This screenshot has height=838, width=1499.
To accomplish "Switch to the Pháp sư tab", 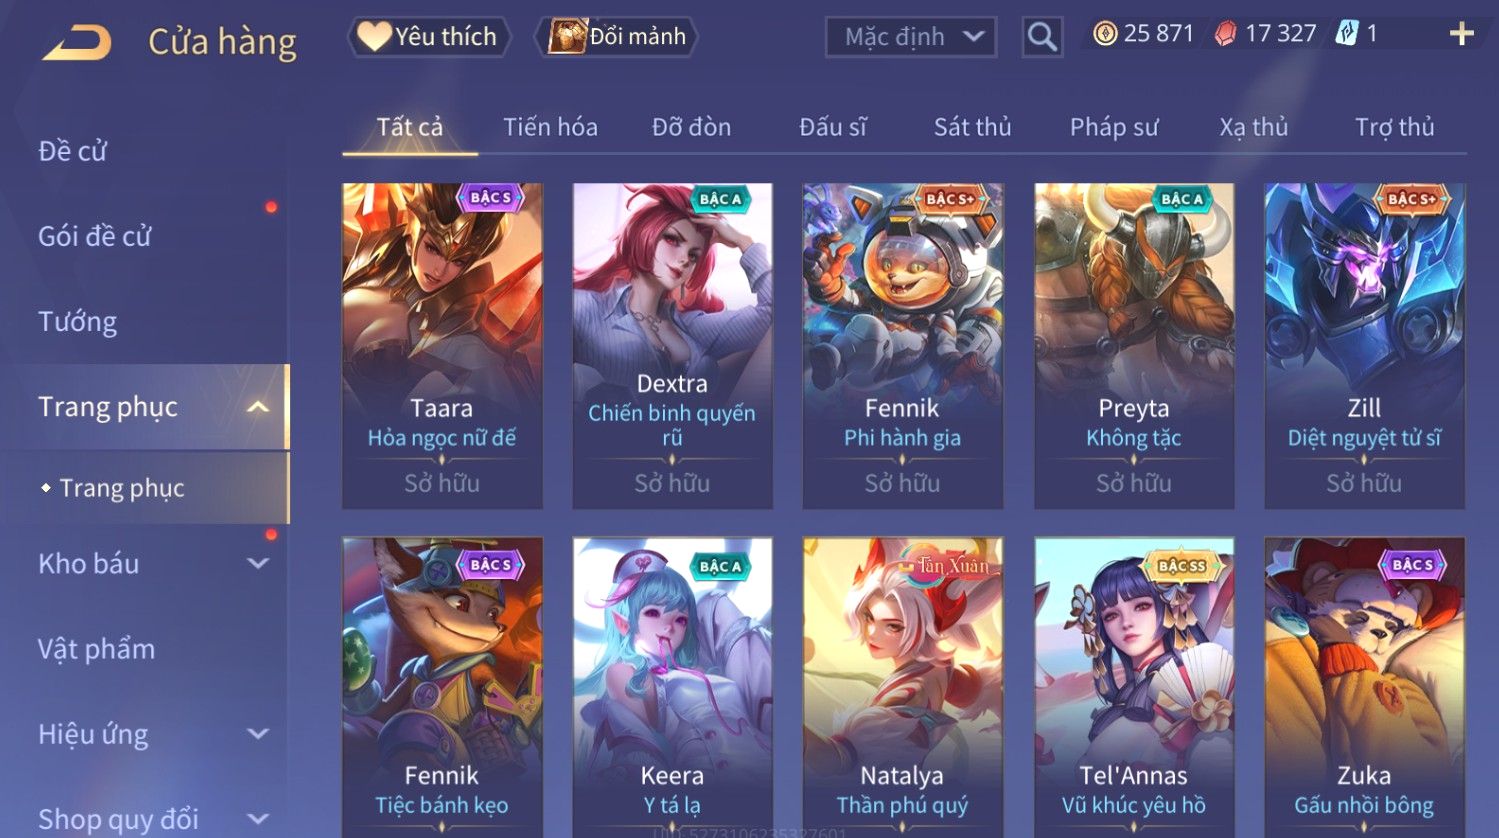I will 1114,127.
